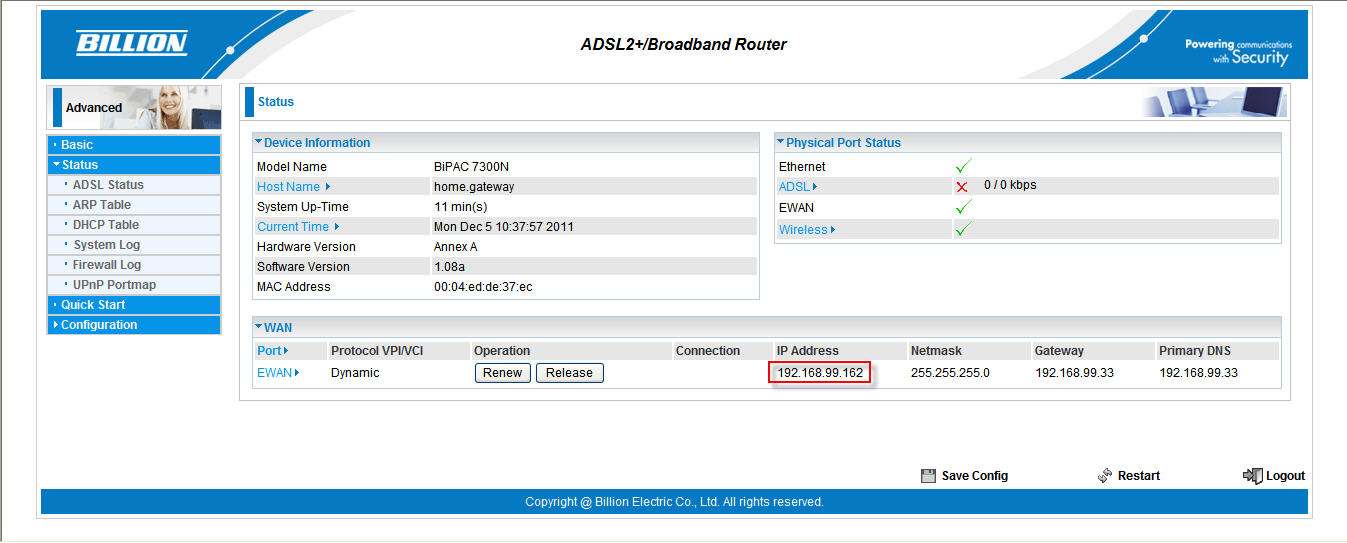Screen dimensions: 1347x543
Task: Click the Restart icon
Action: pyautogui.click(x=1105, y=476)
